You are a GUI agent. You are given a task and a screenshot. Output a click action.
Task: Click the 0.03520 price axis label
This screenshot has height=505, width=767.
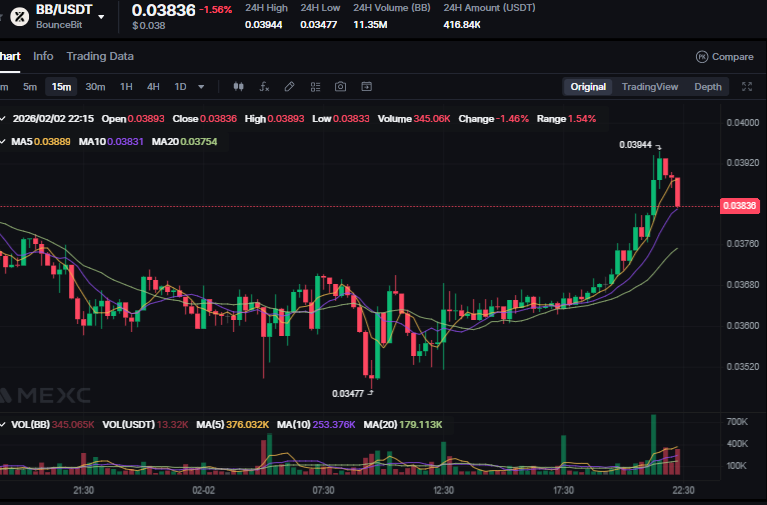pyautogui.click(x=743, y=367)
